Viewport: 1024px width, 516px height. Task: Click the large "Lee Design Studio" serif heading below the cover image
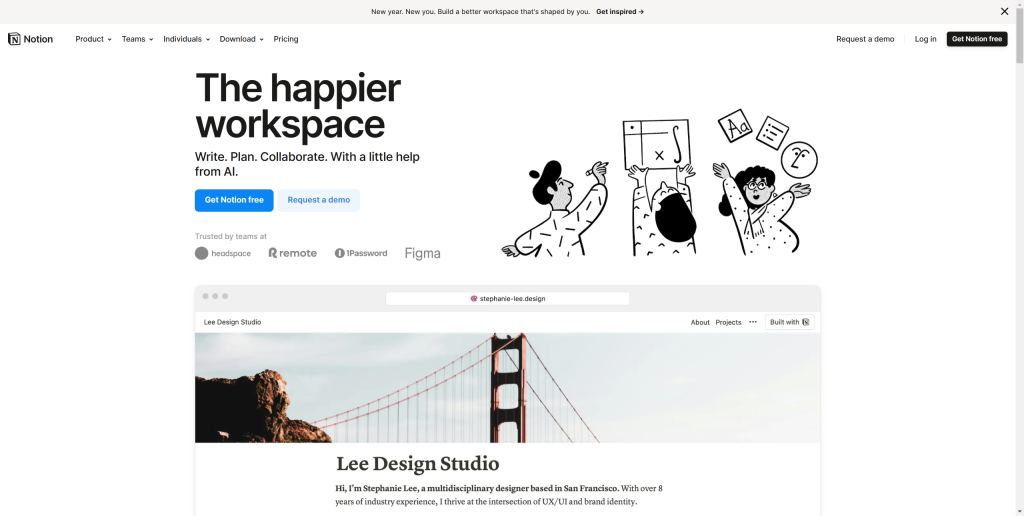coord(418,464)
